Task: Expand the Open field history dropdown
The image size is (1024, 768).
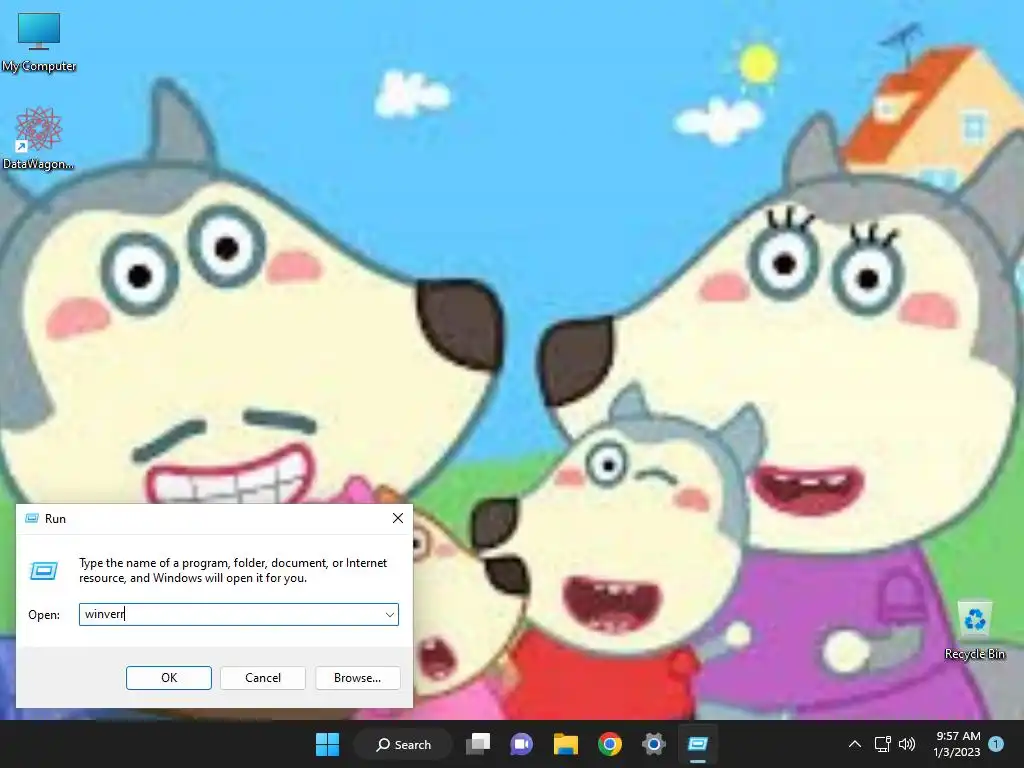Action: click(x=389, y=615)
